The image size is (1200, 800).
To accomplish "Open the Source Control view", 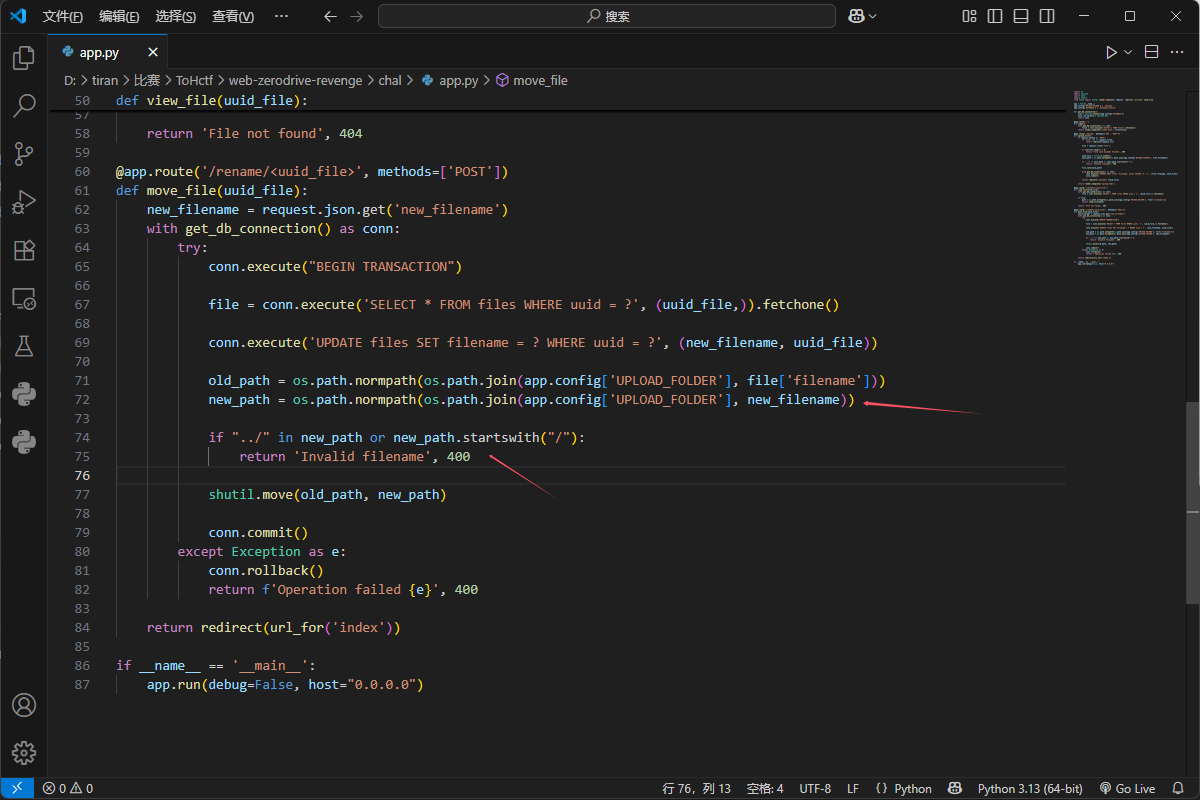I will (x=24, y=153).
